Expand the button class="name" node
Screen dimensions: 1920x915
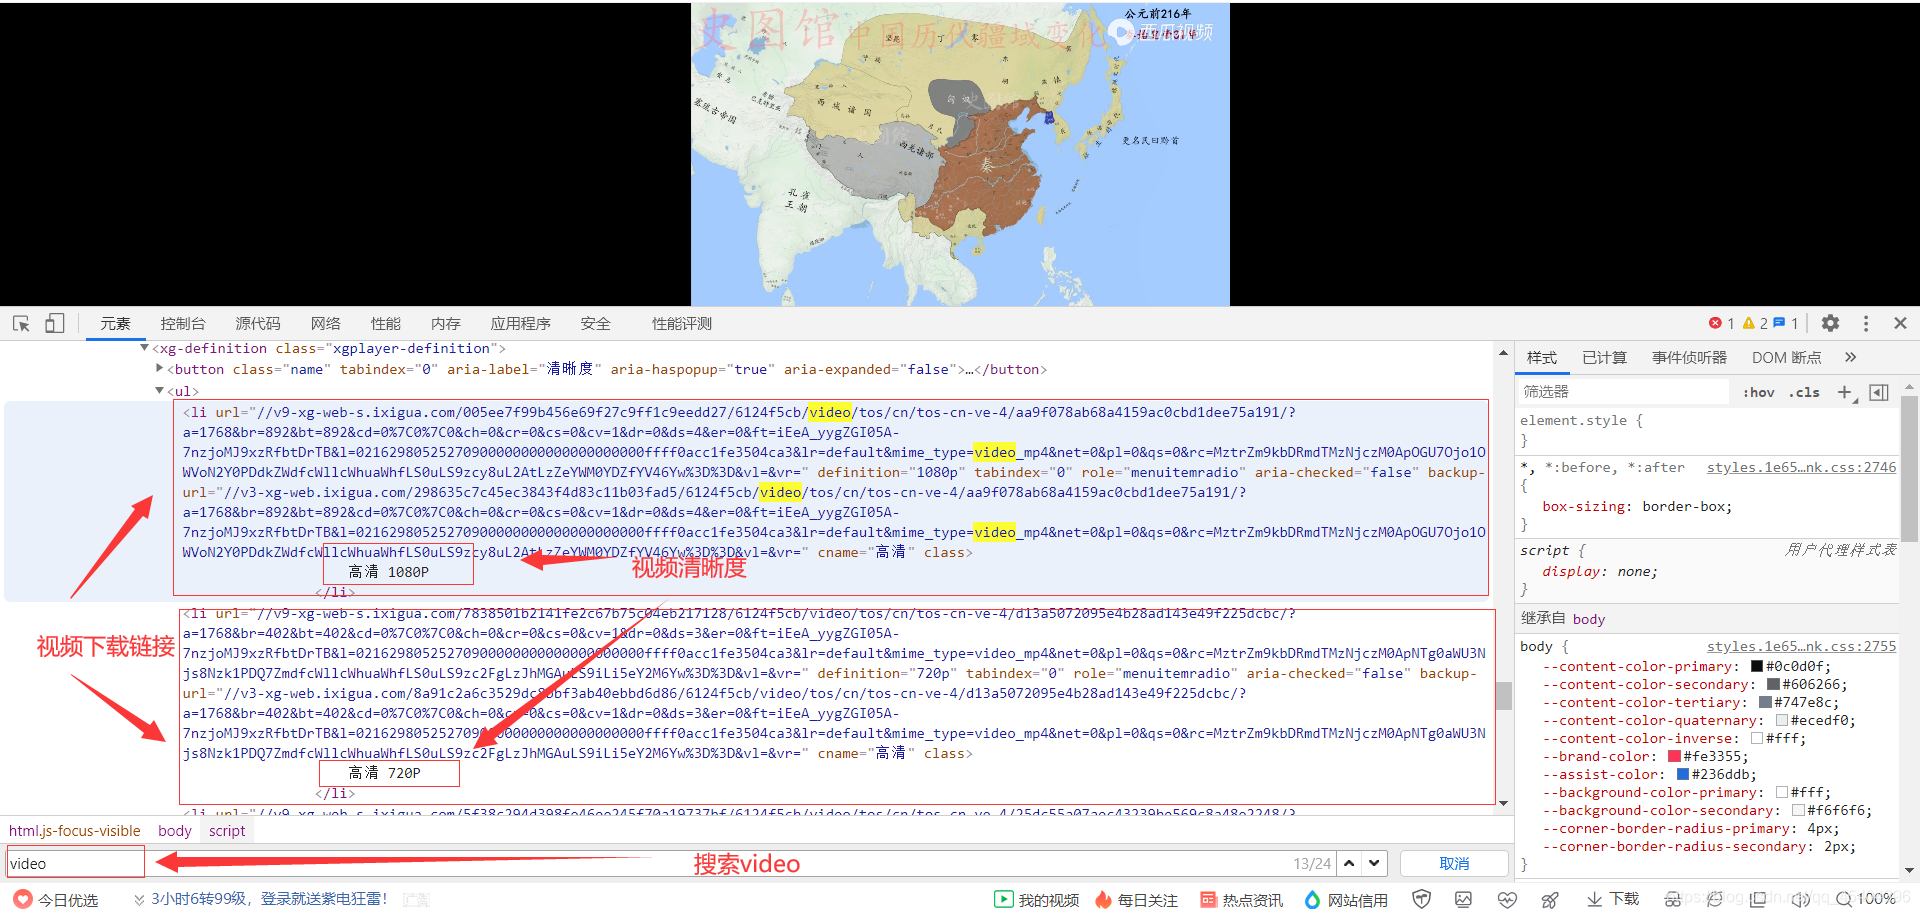[160, 369]
